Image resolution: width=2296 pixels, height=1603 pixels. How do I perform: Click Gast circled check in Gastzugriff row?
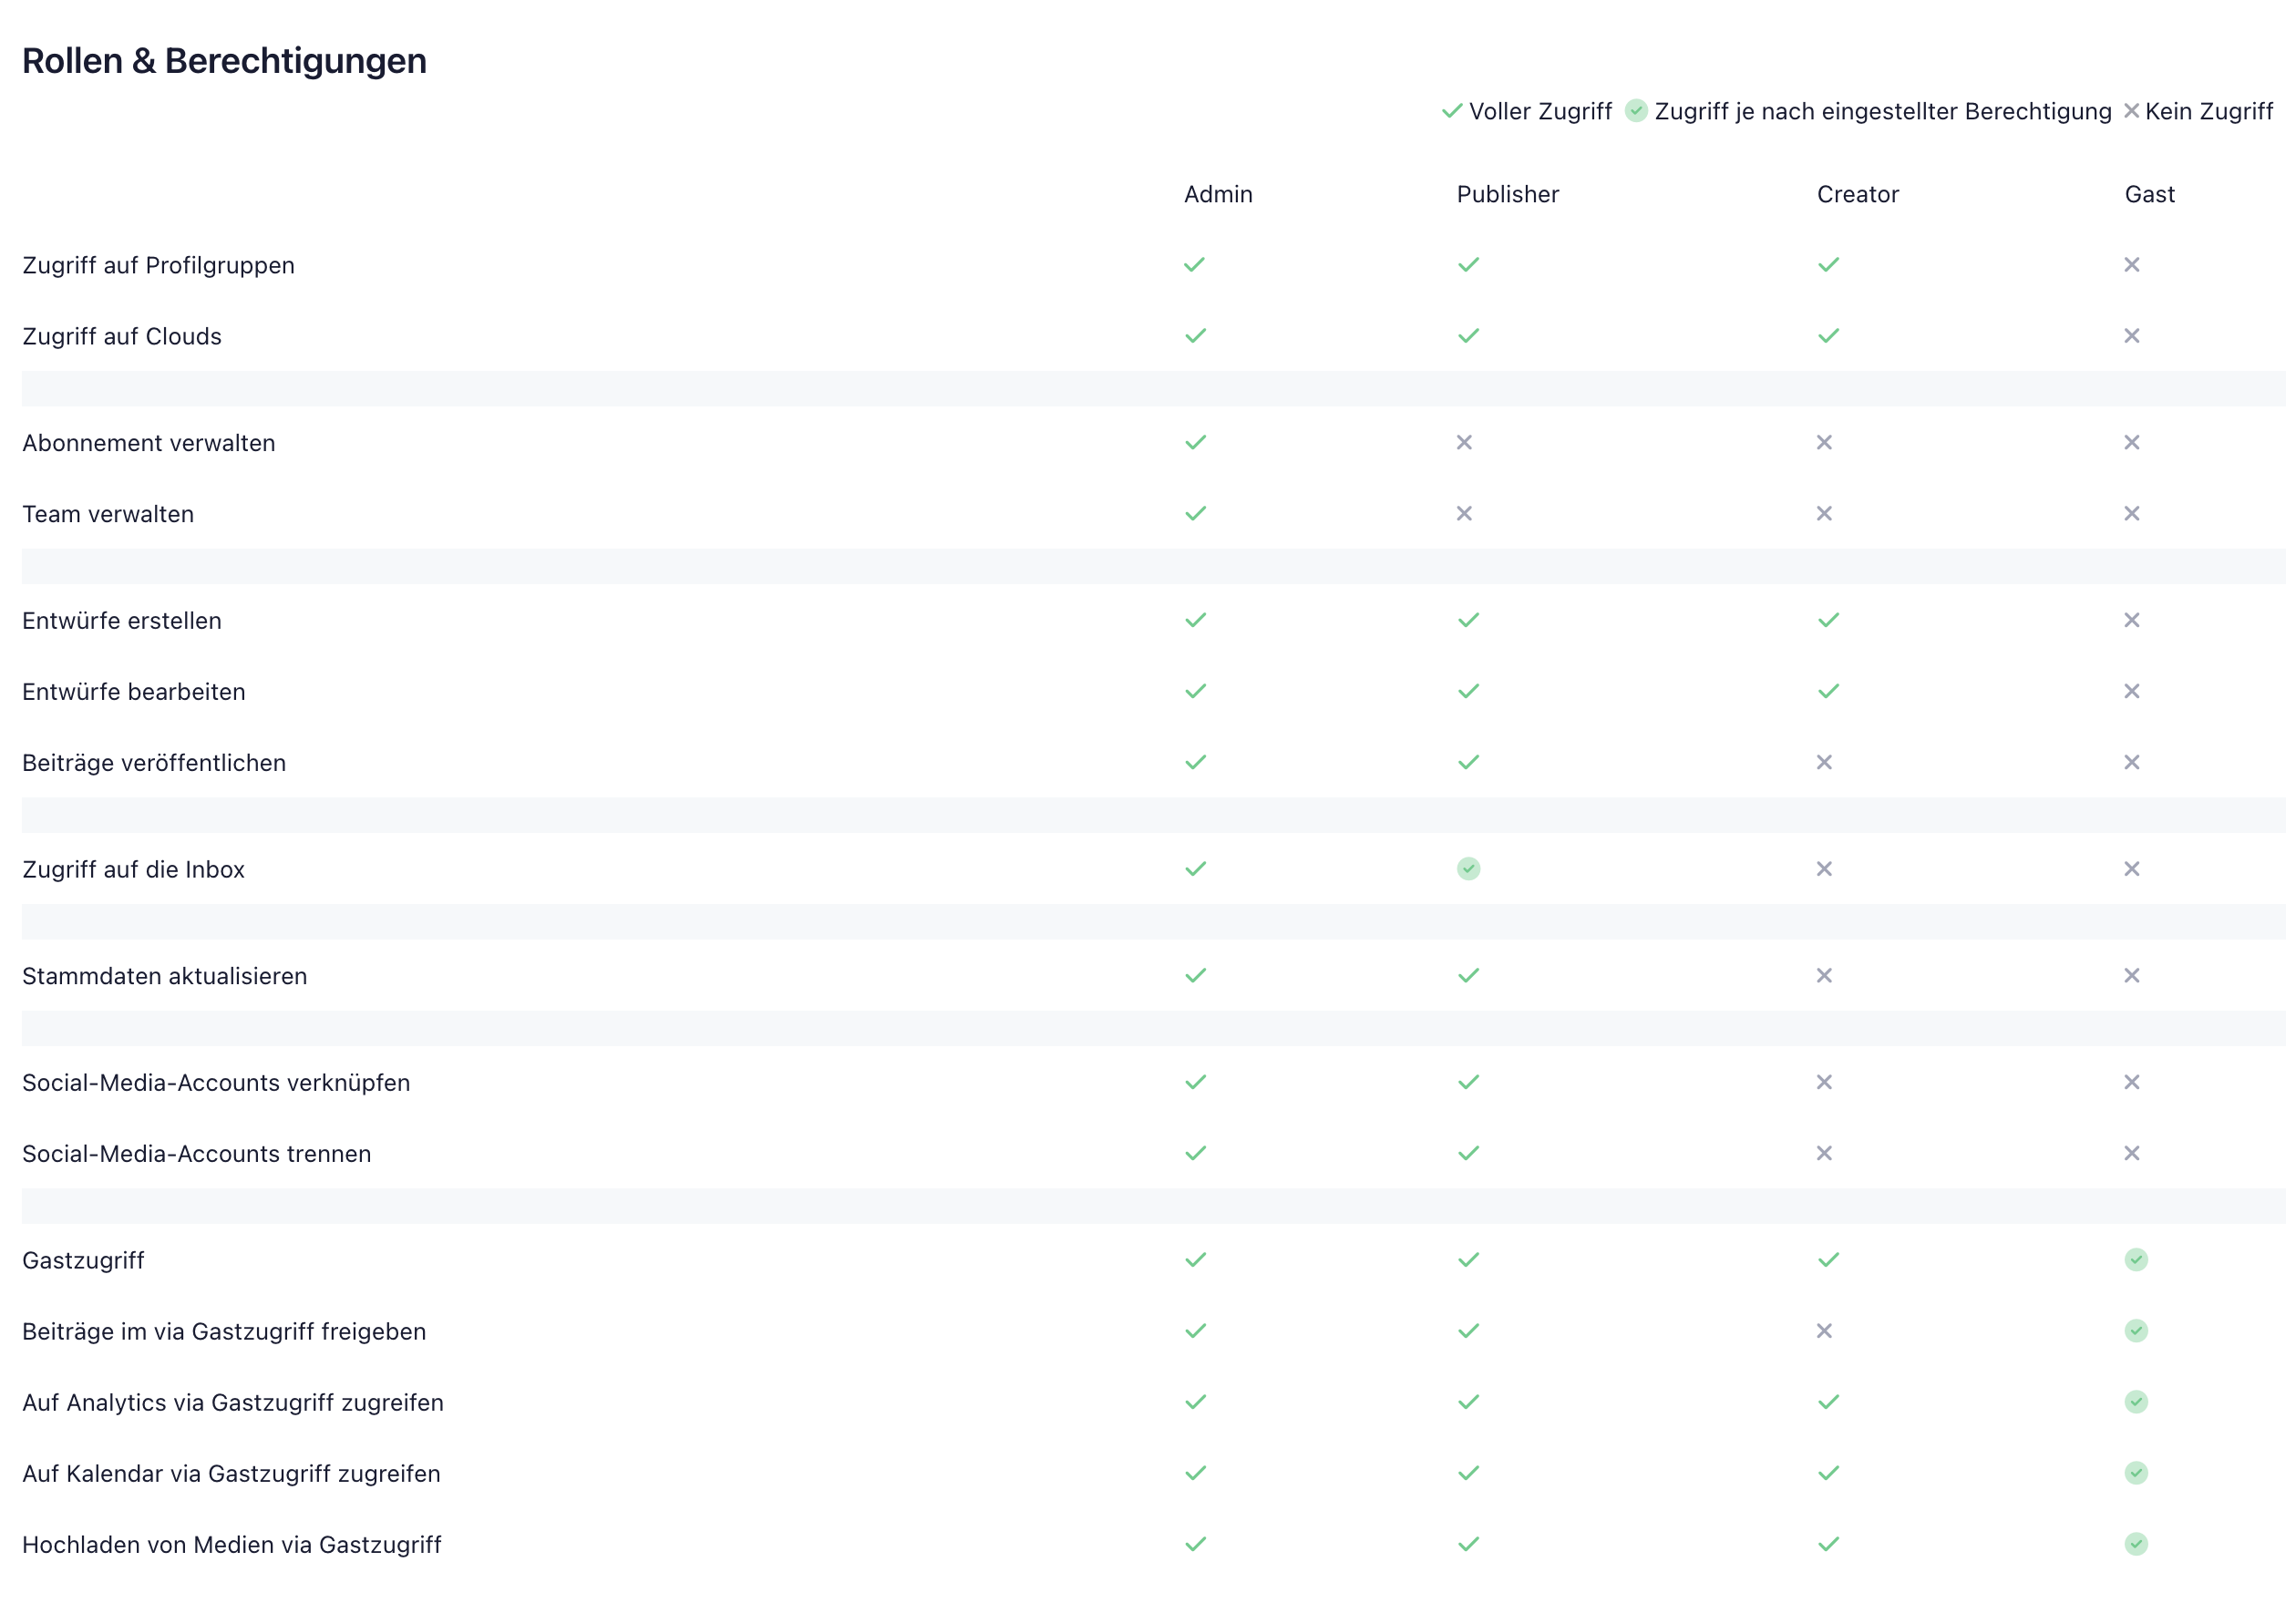point(2136,1260)
